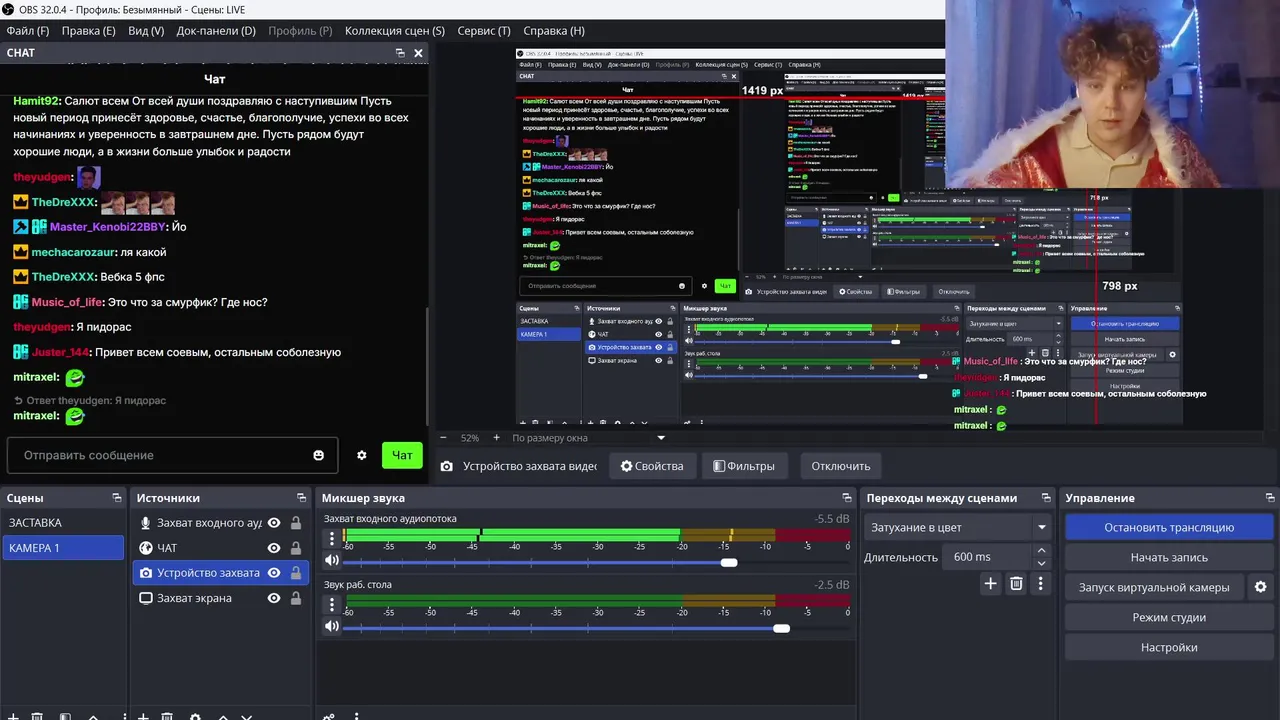Lock the Захват экрана source
Image resolution: width=1280 pixels, height=720 pixels.
(296, 598)
